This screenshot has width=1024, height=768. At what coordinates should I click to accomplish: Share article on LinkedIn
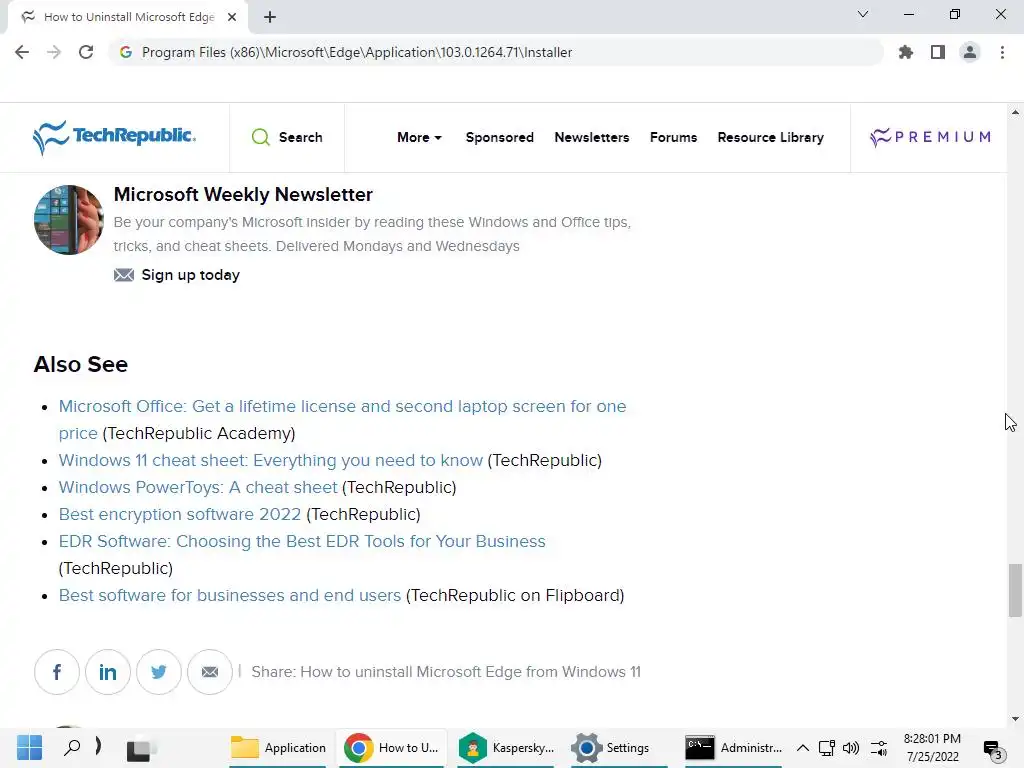pos(108,672)
